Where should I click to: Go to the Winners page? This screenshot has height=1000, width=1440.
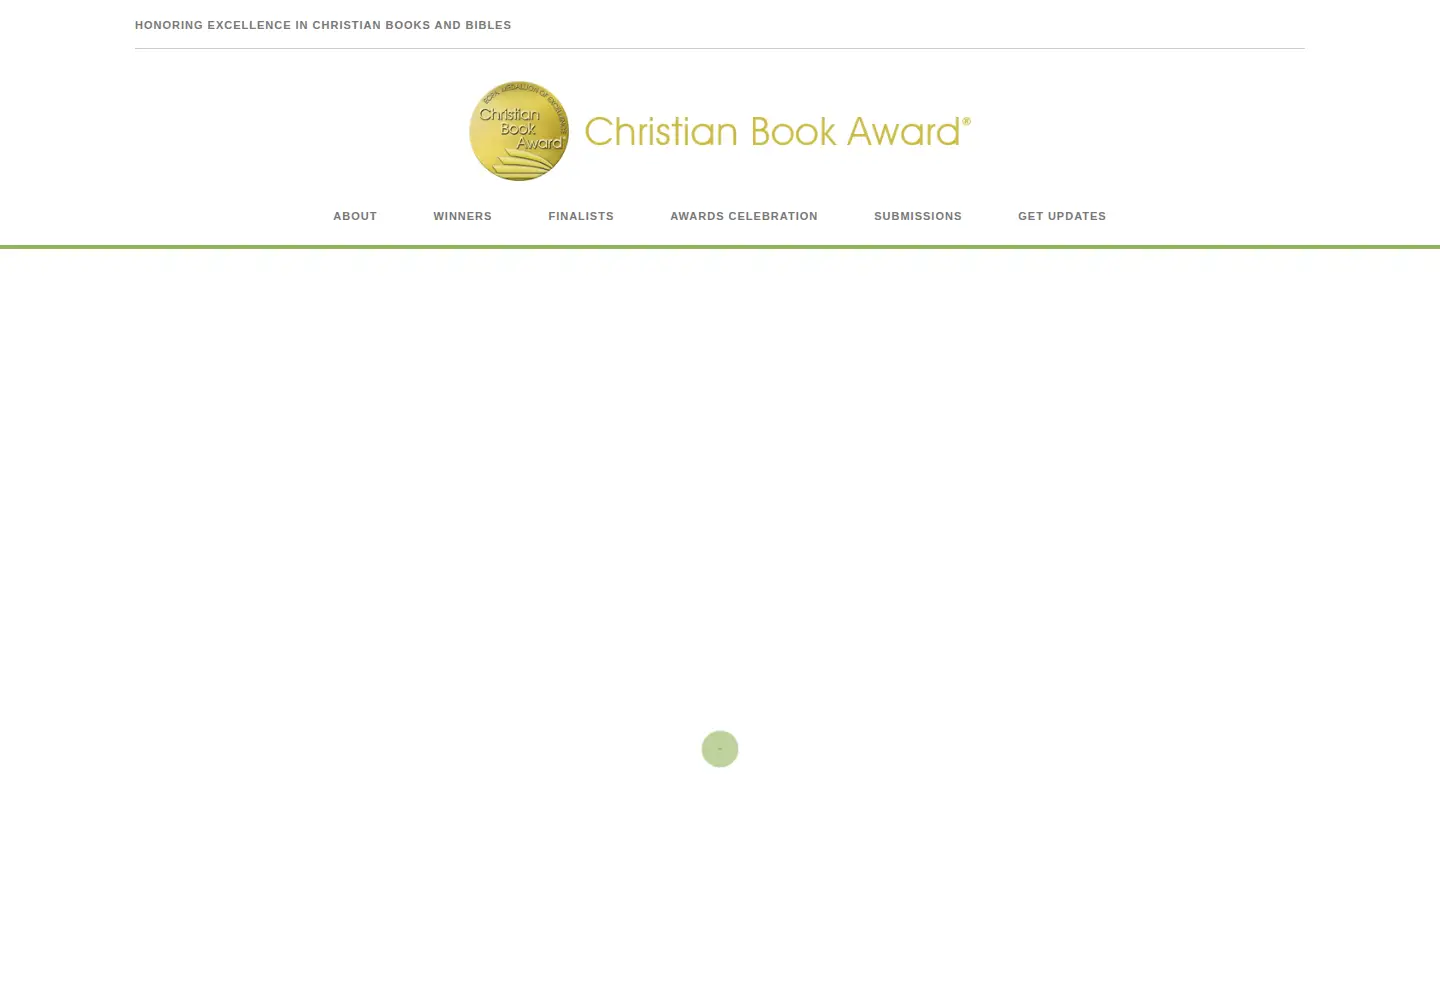pyautogui.click(x=462, y=216)
